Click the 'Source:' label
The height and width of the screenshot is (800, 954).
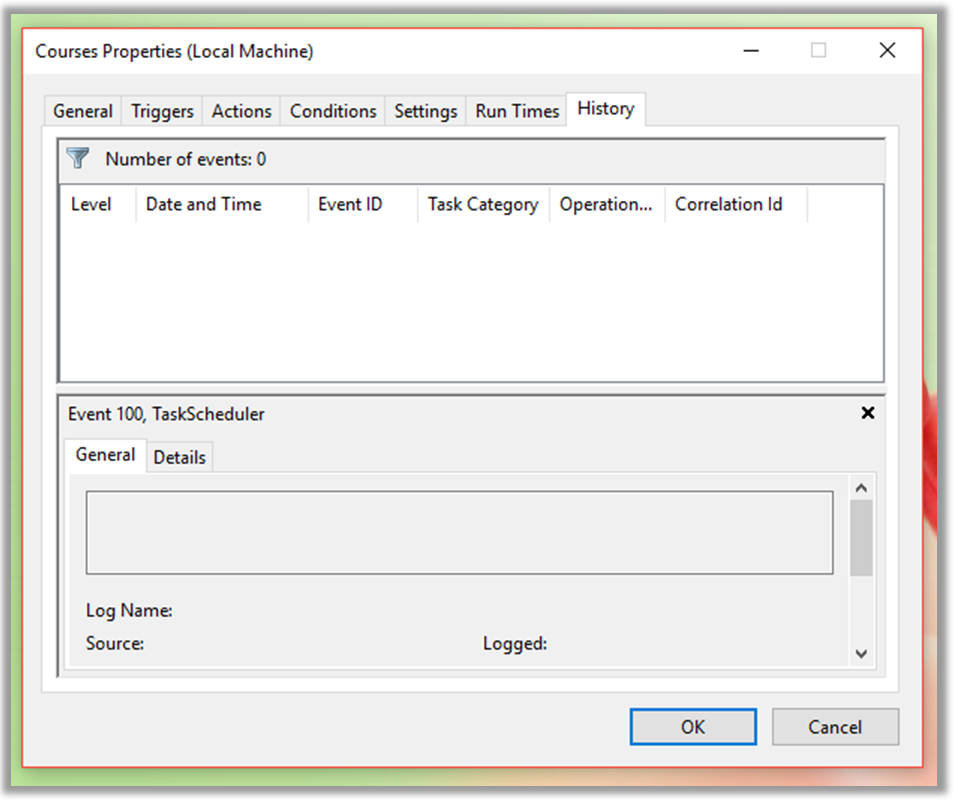tap(115, 643)
